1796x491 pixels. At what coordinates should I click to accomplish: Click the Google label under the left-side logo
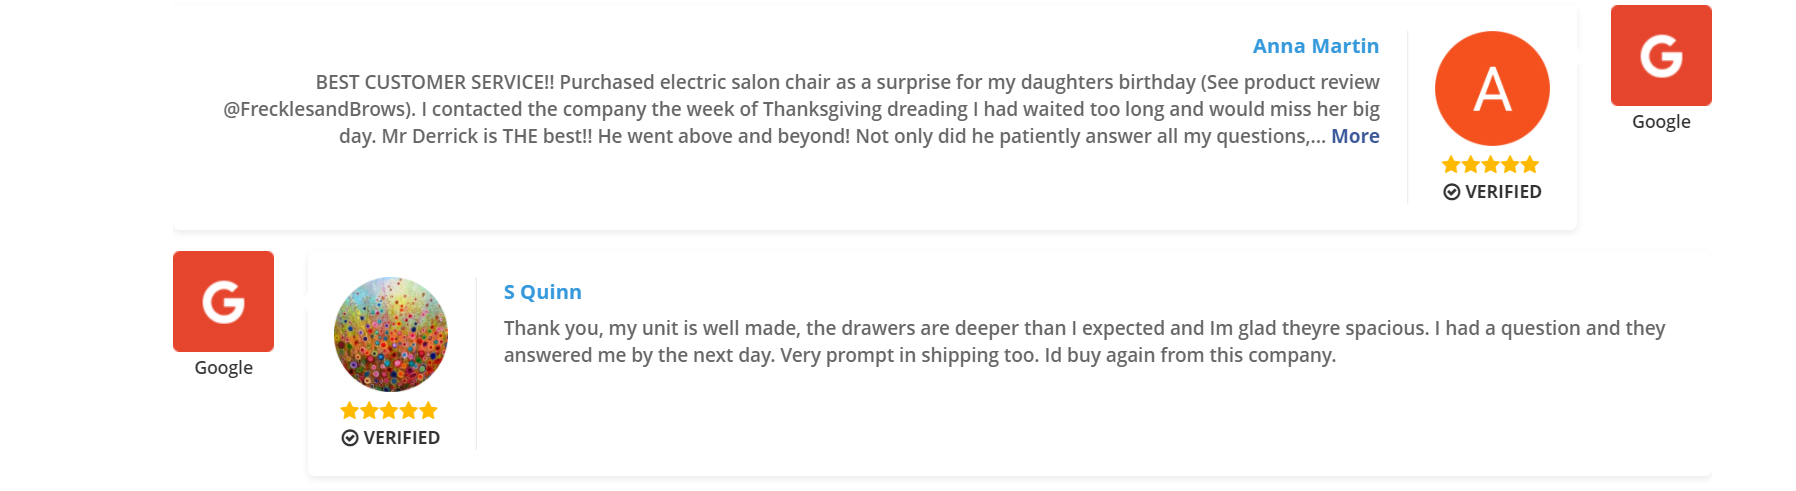223,368
